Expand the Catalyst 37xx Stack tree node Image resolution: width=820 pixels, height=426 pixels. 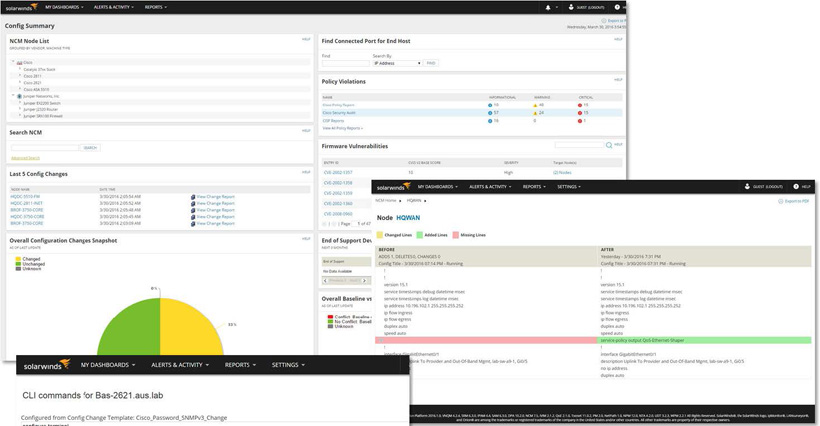click(x=20, y=69)
